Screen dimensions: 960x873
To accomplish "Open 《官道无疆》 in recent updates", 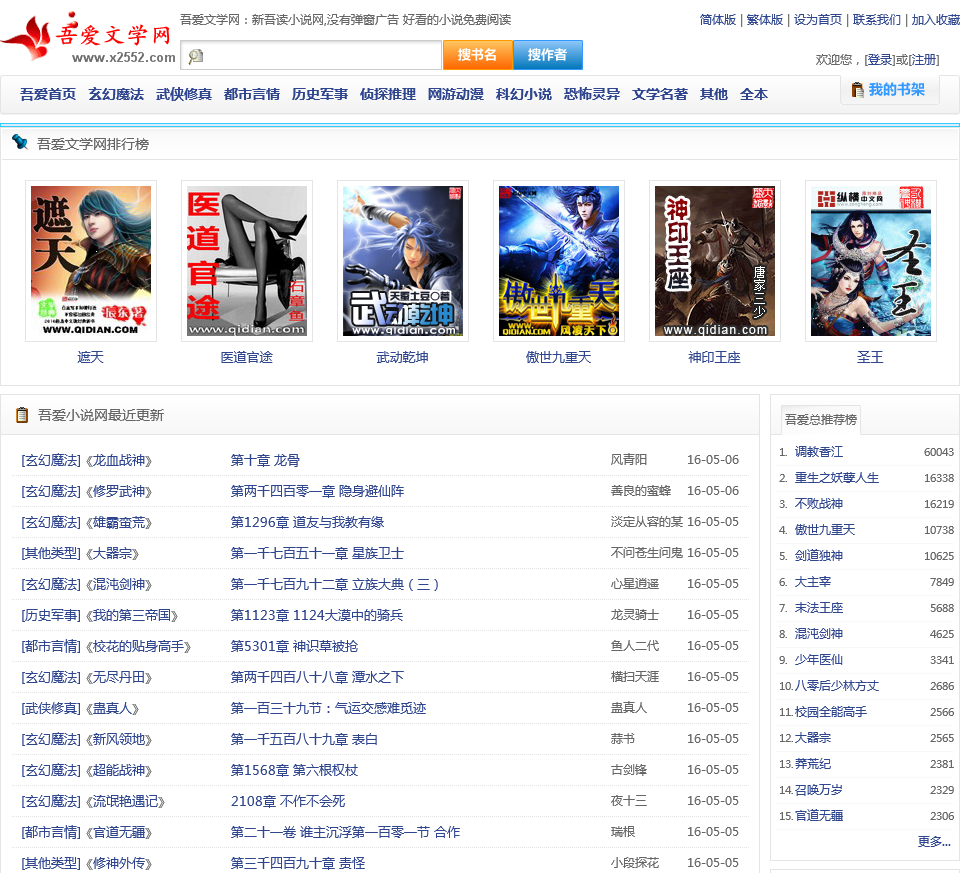I will pyautogui.click(x=119, y=833).
